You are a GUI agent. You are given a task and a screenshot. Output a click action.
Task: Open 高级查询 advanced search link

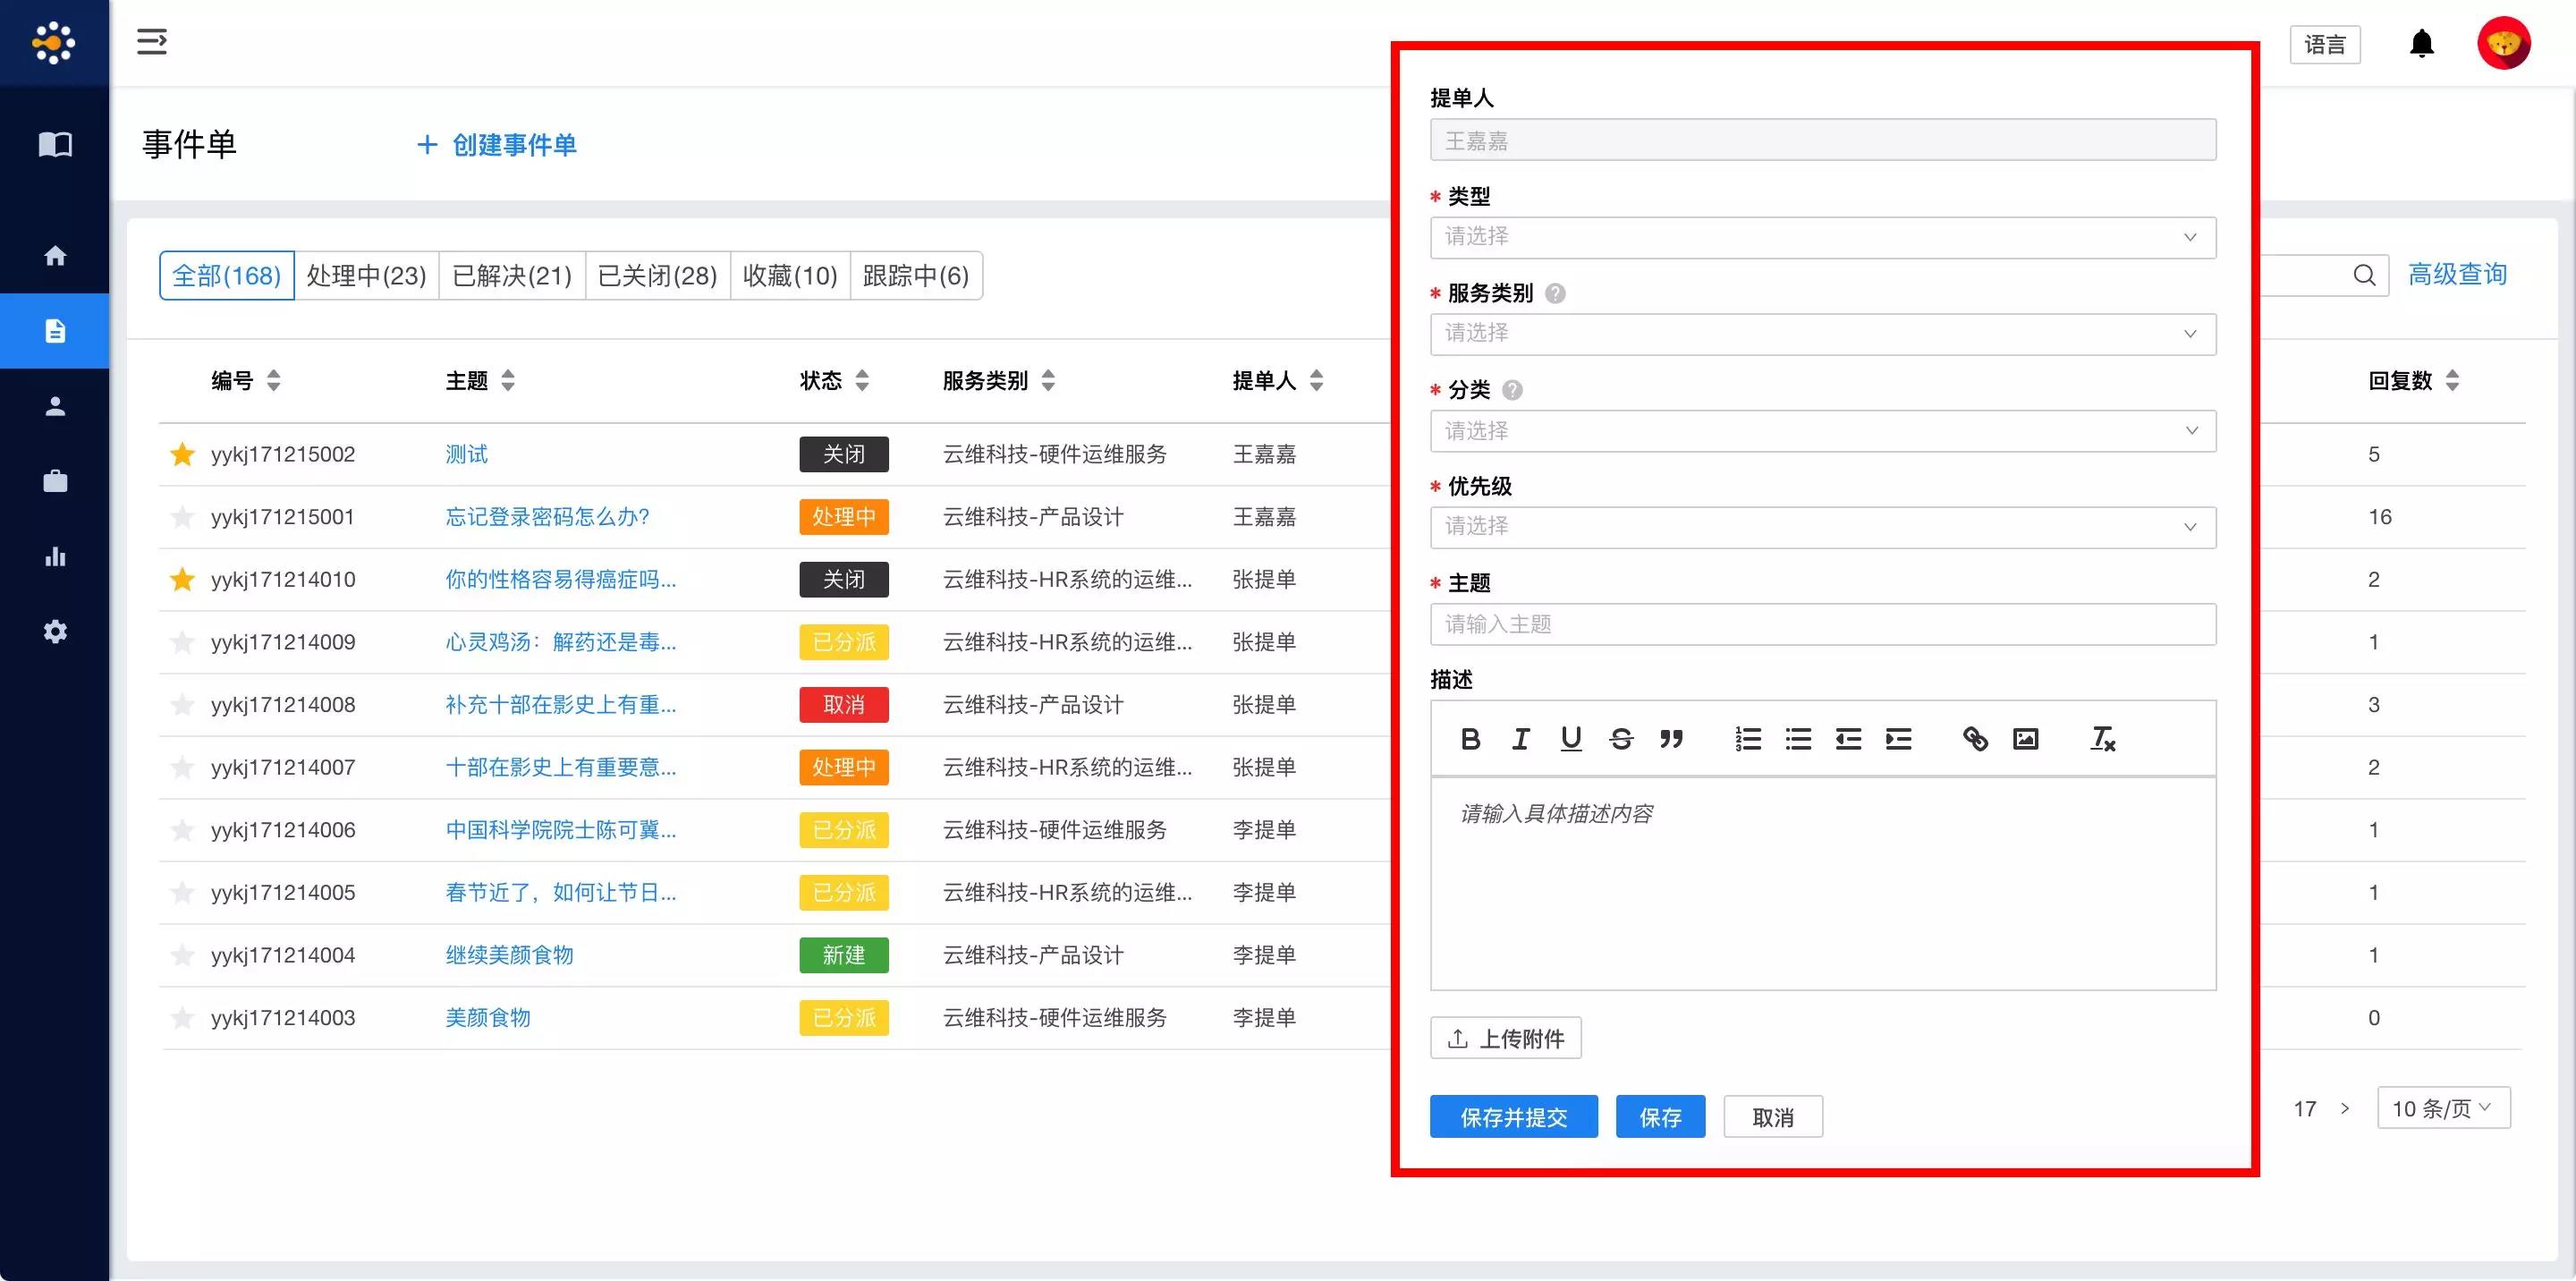click(x=2457, y=275)
